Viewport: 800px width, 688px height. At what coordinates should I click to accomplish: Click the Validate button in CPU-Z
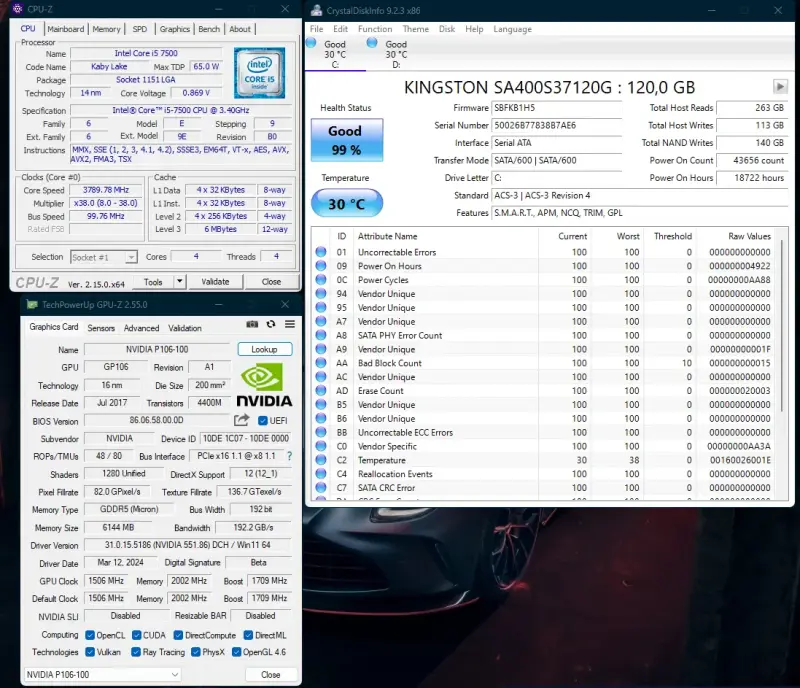coord(215,281)
